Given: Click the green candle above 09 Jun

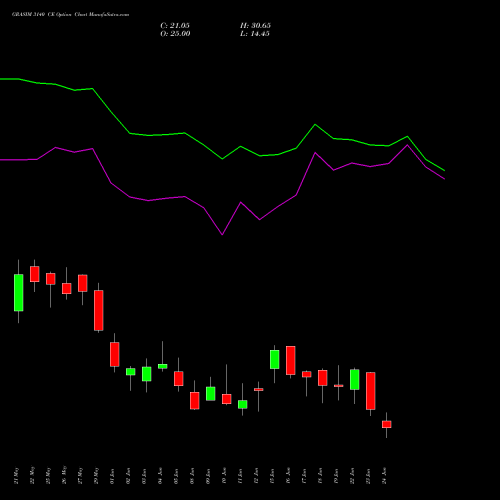Looking at the screenshot, I should tap(211, 394).
